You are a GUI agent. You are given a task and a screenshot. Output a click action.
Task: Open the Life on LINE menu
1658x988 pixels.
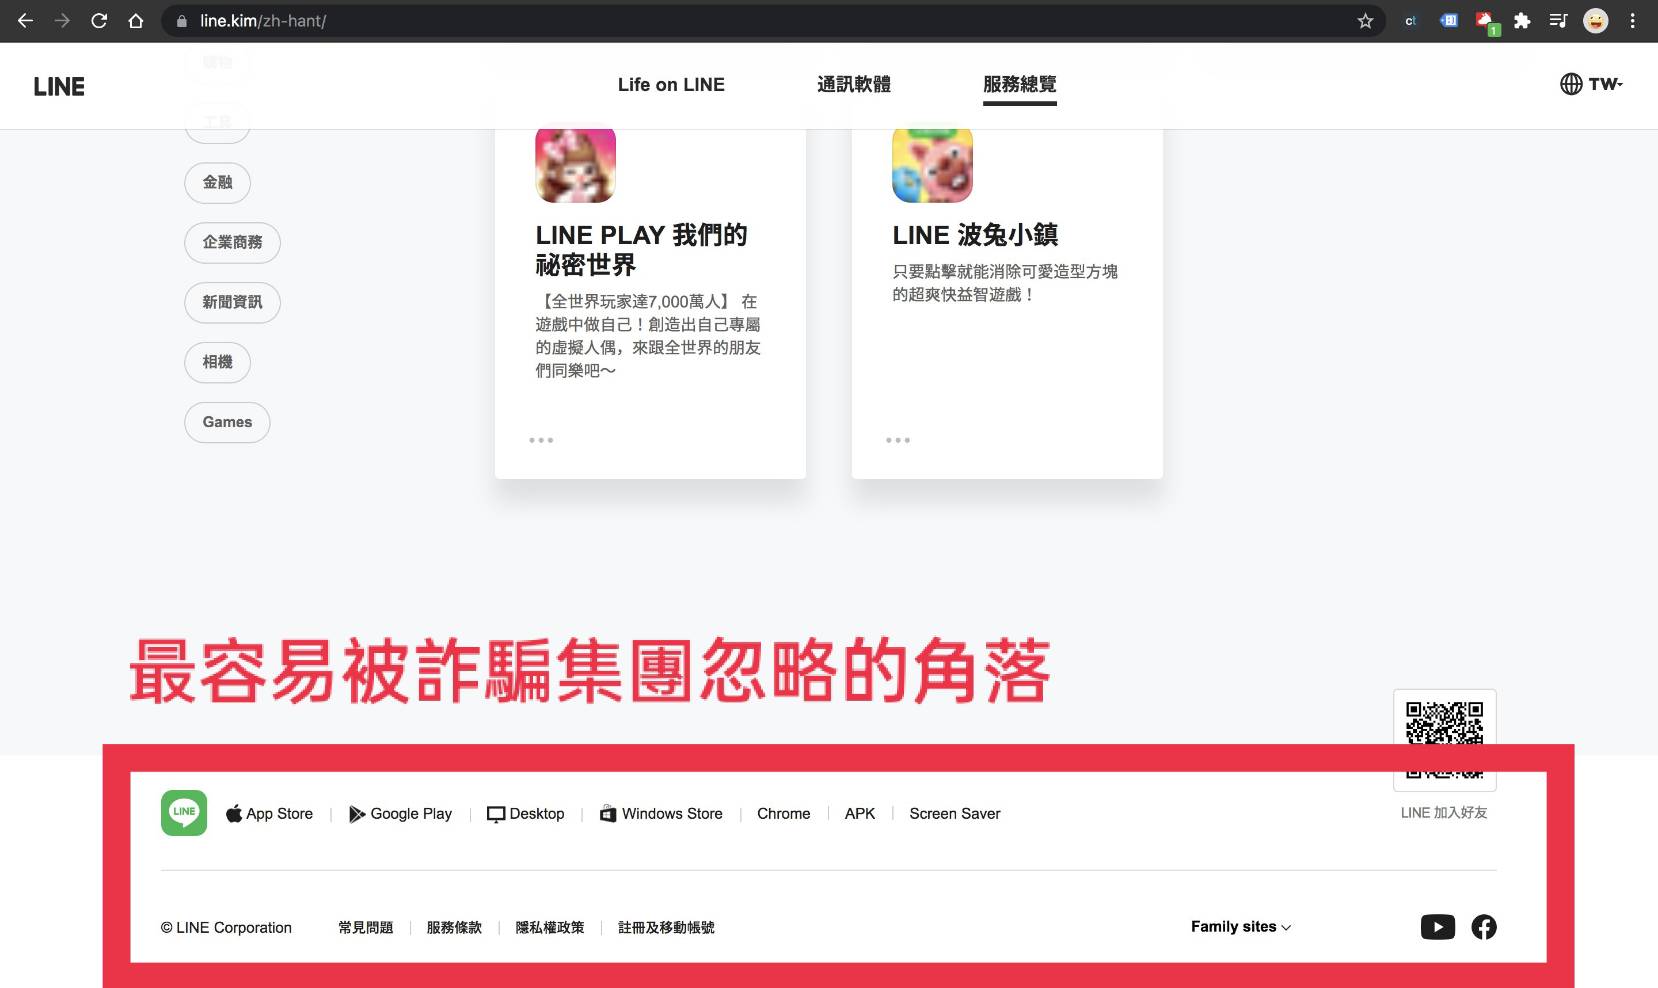coord(671,85)
